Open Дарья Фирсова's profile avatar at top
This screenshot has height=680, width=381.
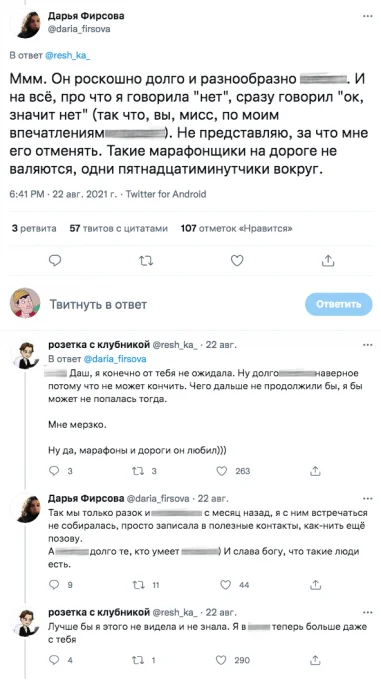[x=29, y=24]
